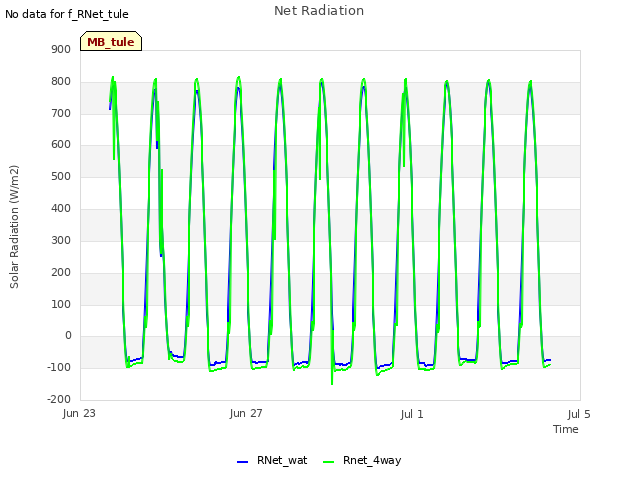Click the Time axis label
The image size is (640, 480).
[566, 429]
